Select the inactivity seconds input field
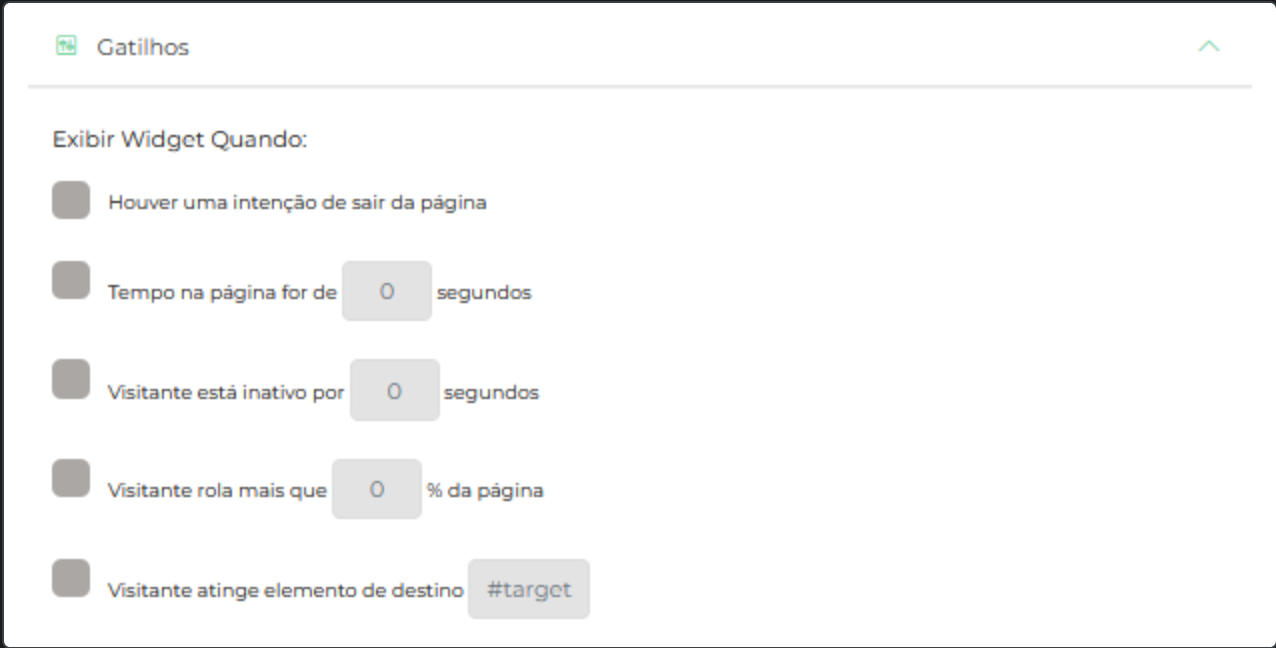The height and width of the screenshot is (648, 1276). coord(395,390)
